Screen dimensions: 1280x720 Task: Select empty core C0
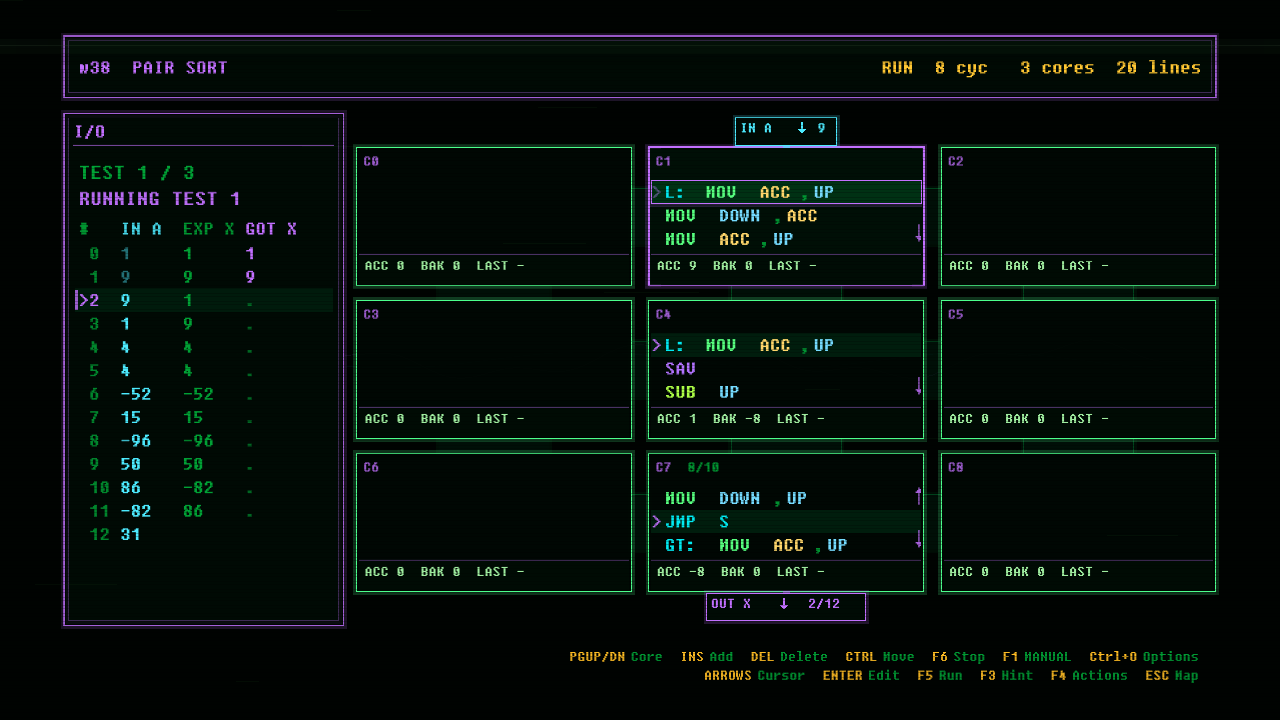(x=494, y=216)
